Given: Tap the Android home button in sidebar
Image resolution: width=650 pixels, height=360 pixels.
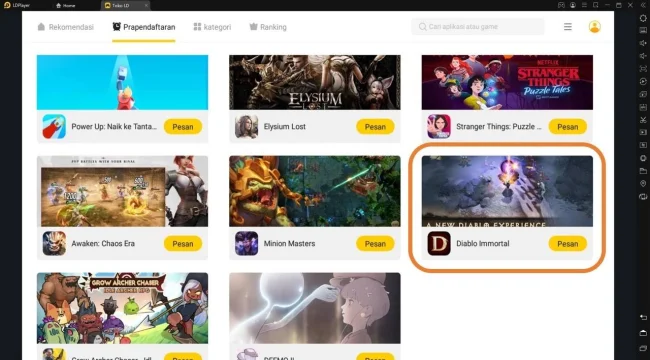Looking at the screenshot, I should [x=643, y=333].
